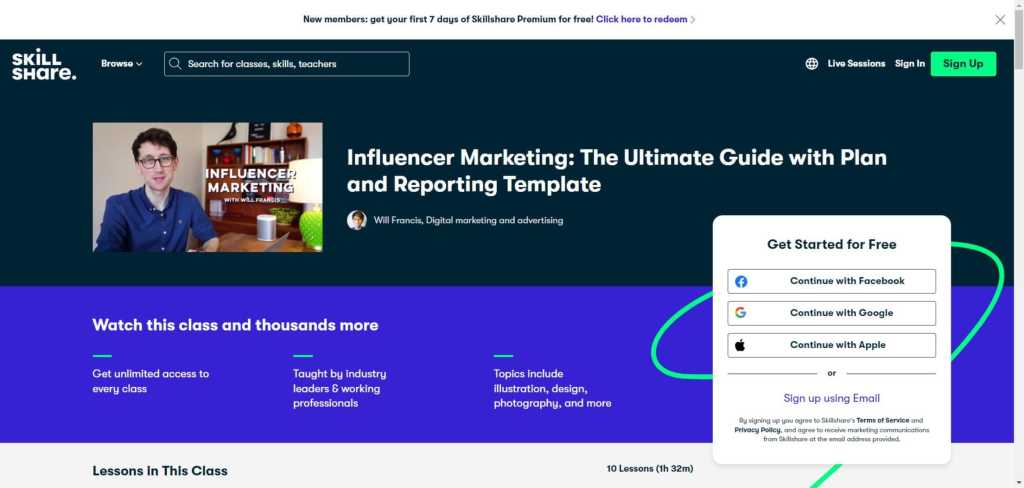Click the Facebook logo icon
Viewport: 1024px width, 488px height.
pyautogui.click(x=741, y=281)
